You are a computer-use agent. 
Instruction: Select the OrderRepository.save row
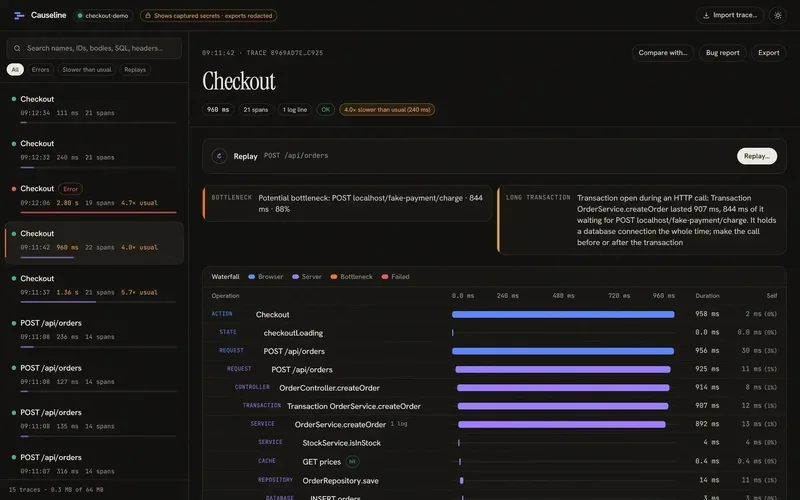pos(494,481)
